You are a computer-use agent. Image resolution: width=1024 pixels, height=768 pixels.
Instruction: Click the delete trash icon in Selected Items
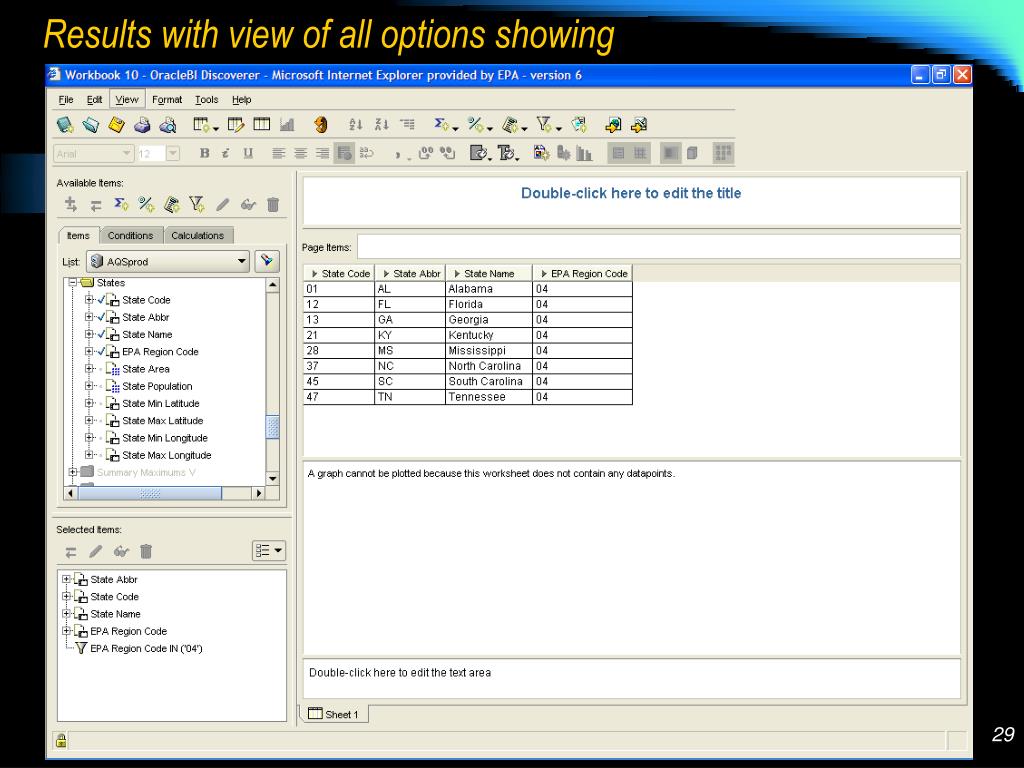tap(146, 551)
